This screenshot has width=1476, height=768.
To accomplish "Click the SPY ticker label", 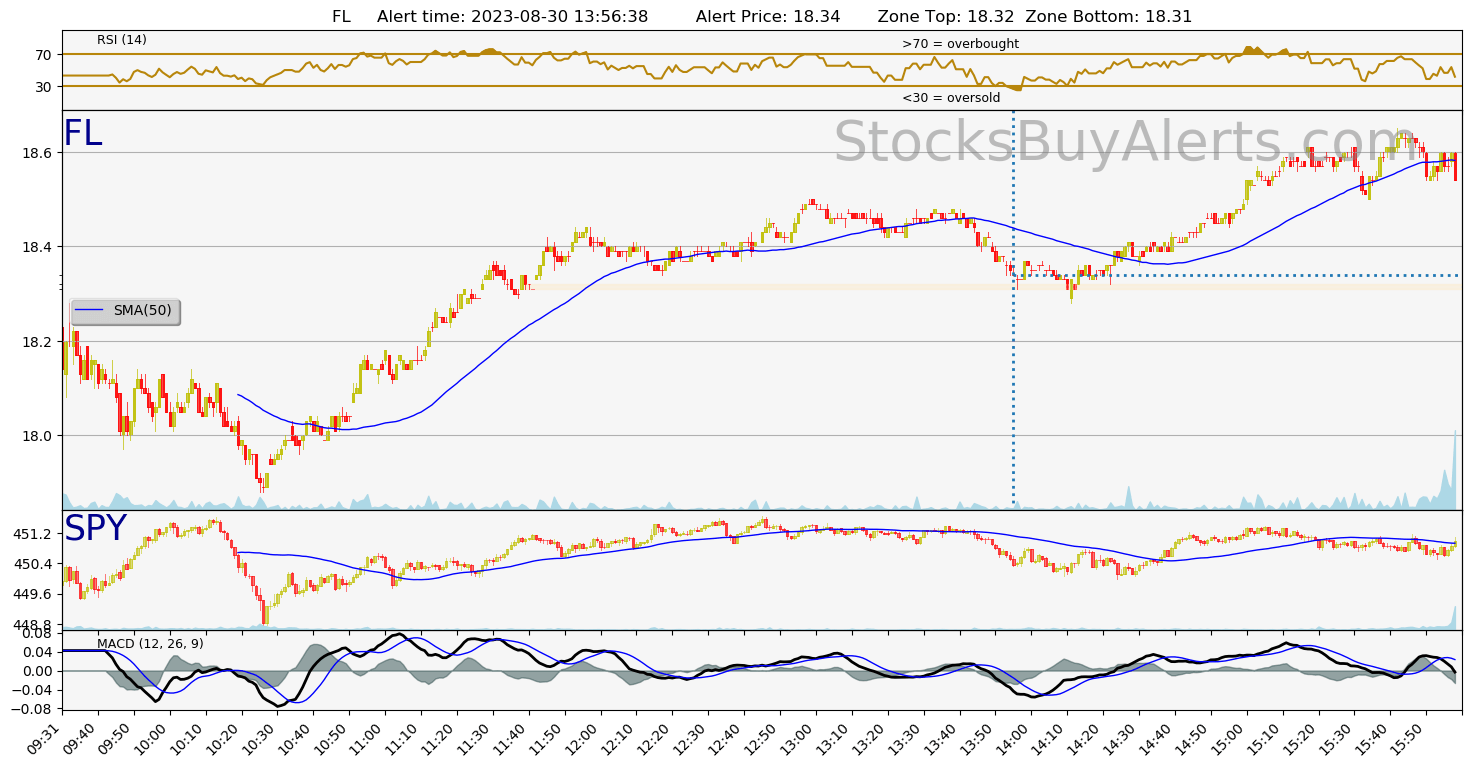I will point(95,529).
